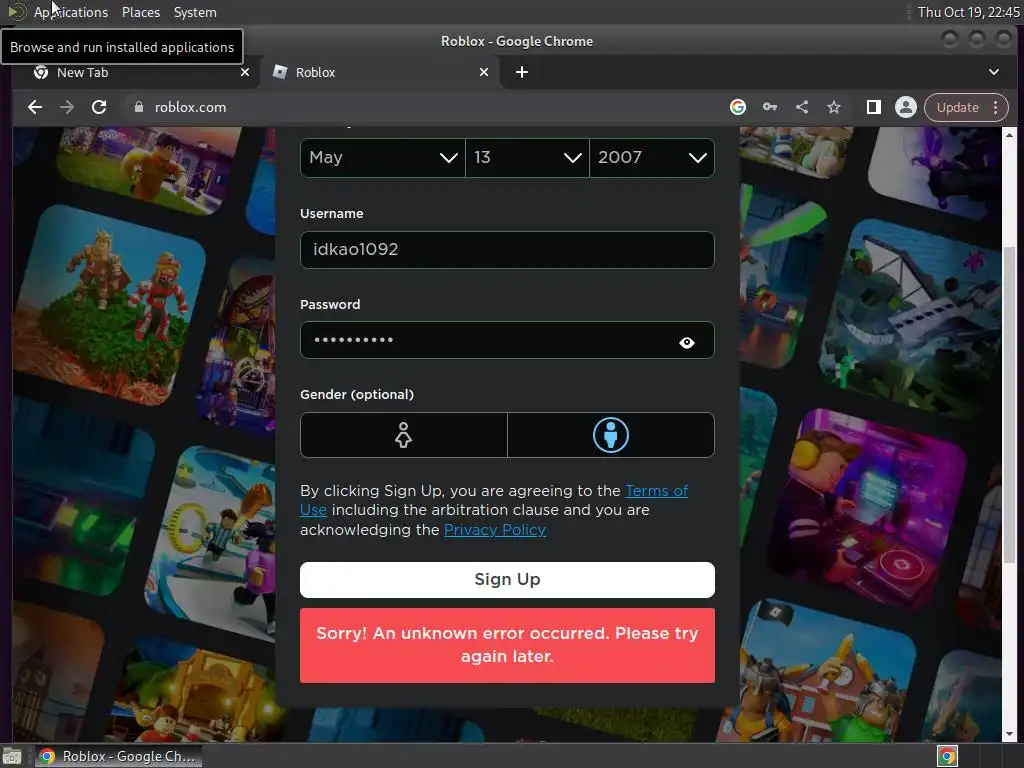Open Chrome's three-dot menu
The image size is (1024, 768).
[995, 107]
